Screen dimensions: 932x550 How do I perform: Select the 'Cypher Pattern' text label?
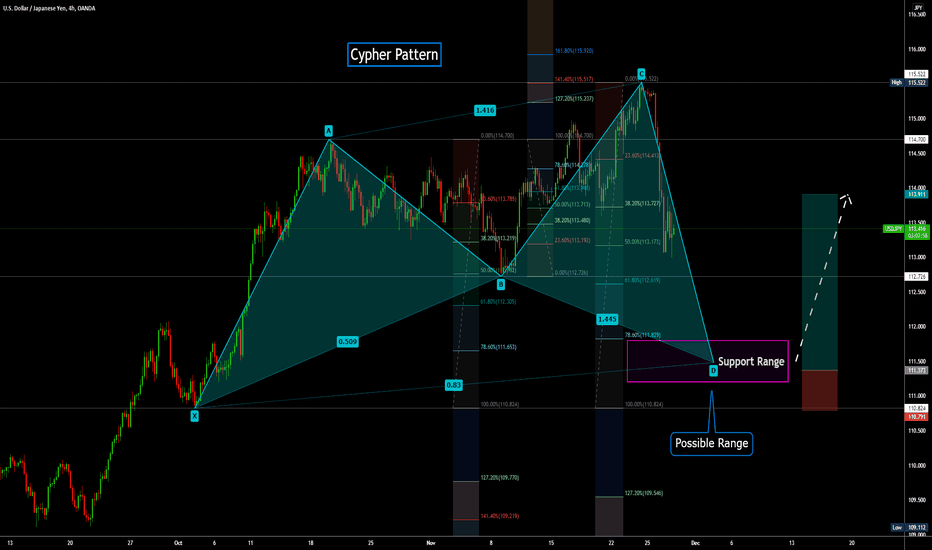tap(394, 55)
